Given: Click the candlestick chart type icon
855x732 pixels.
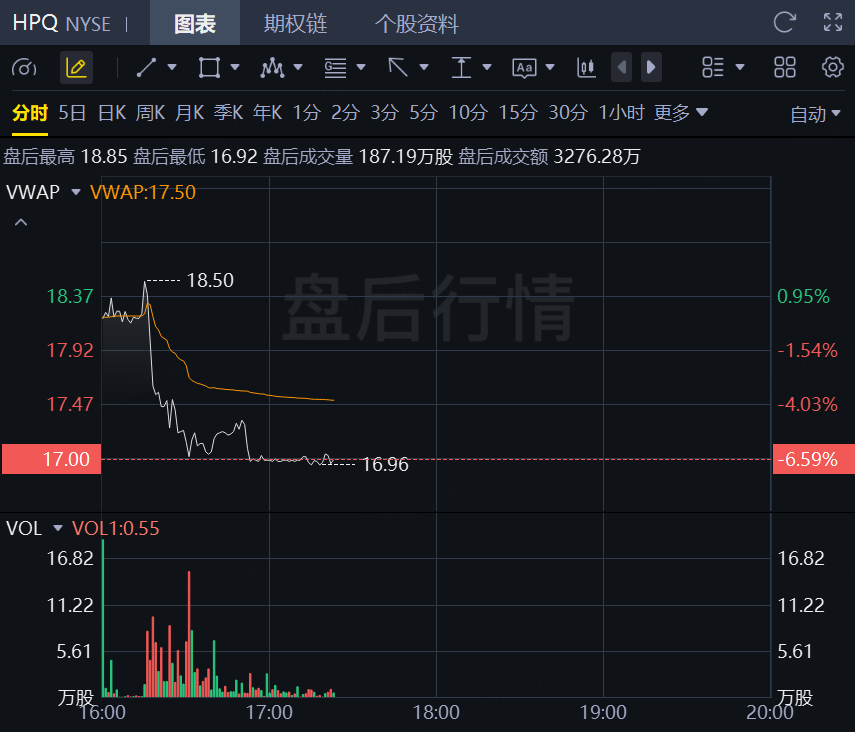Looking at the screenshot, I should 586,68.
